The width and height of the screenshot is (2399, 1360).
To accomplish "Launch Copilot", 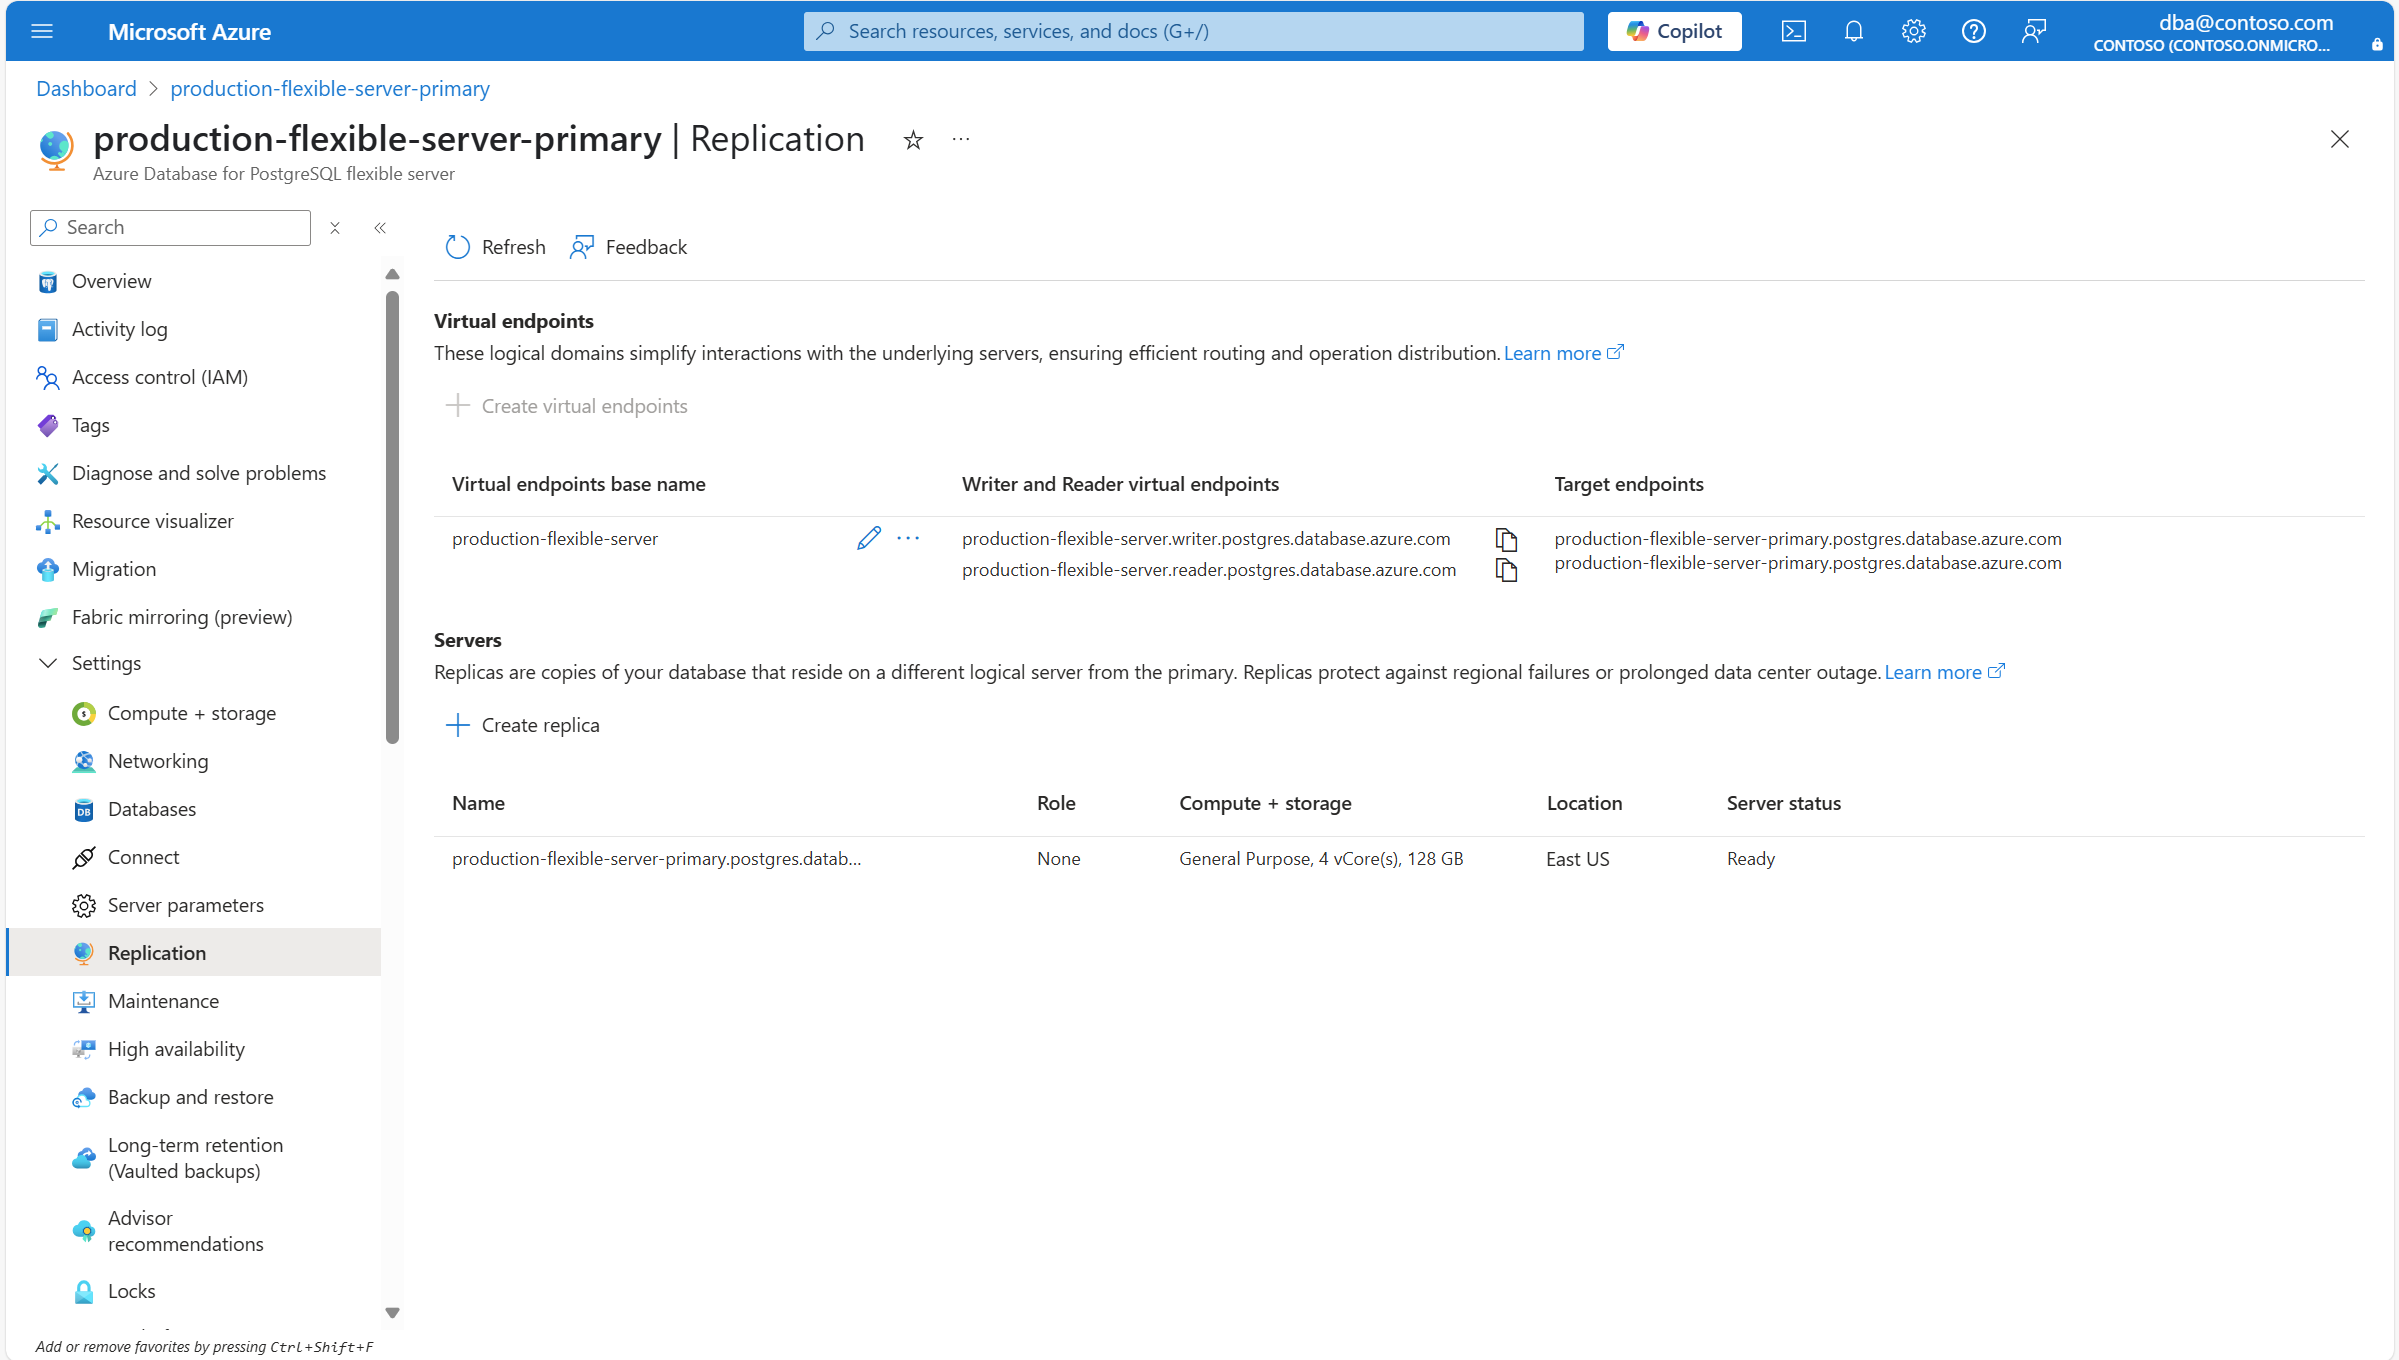I will pos(1674,31).
